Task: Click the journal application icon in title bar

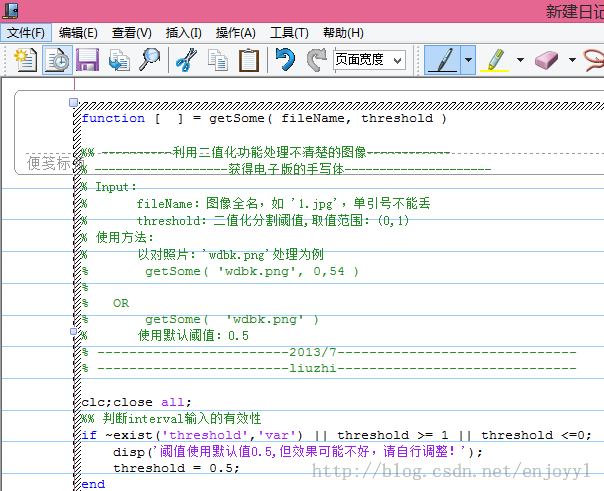Action: (10, 11)
